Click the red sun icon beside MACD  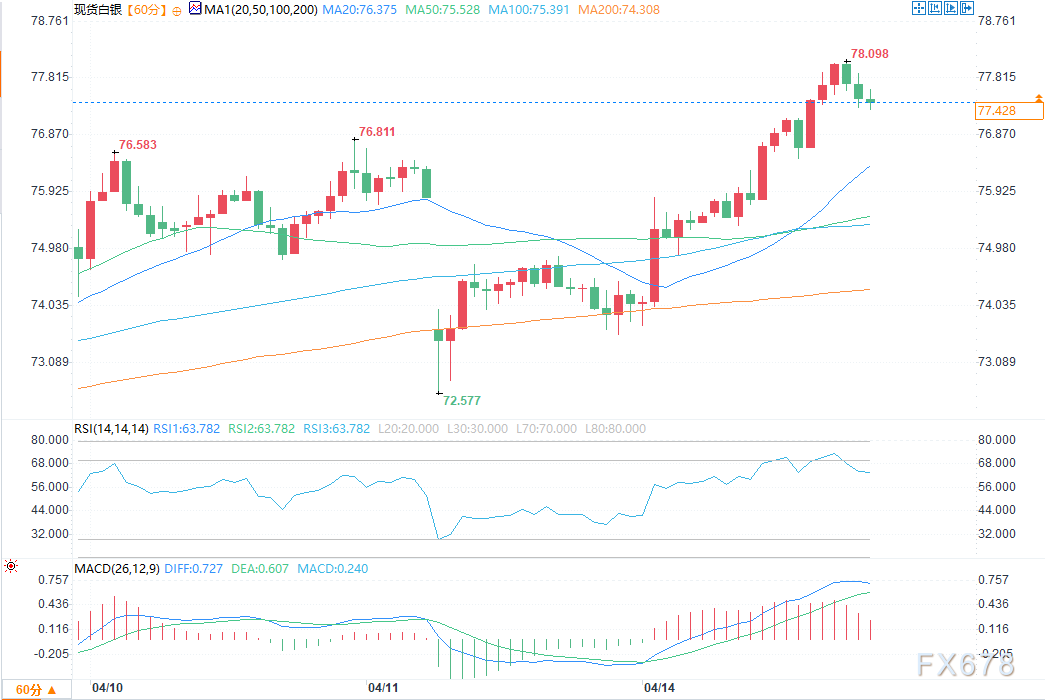[11, 567]
